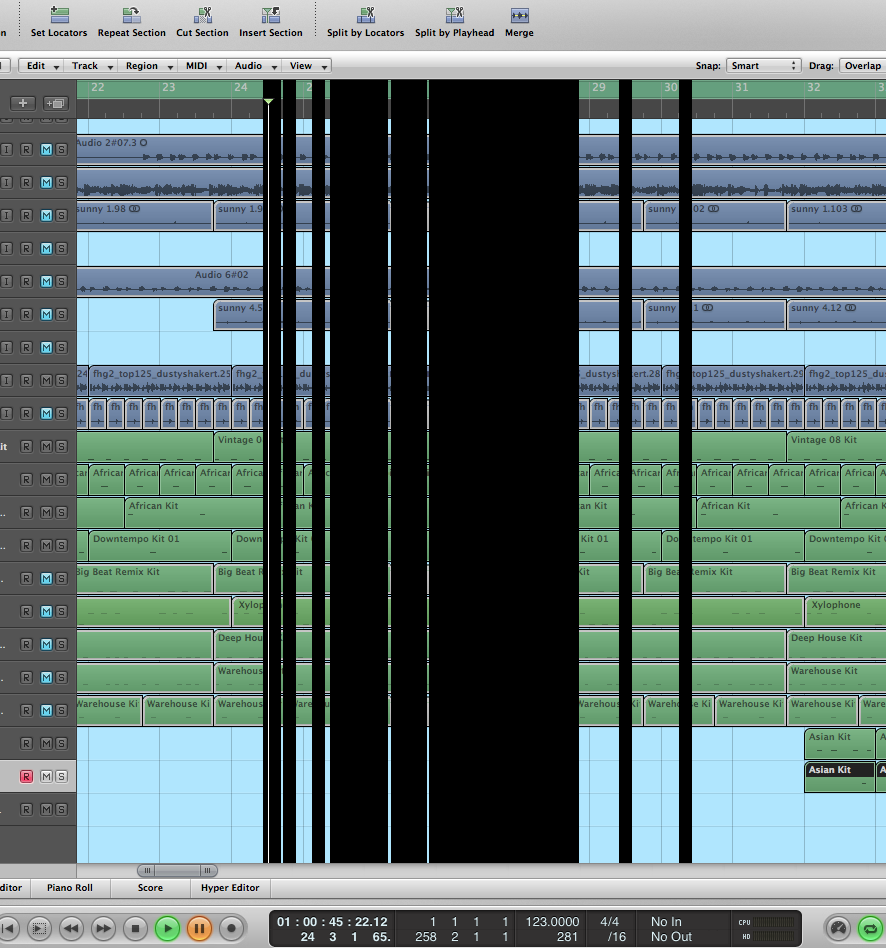Click the Merge toolbar icon

click(x=520, y=15)
